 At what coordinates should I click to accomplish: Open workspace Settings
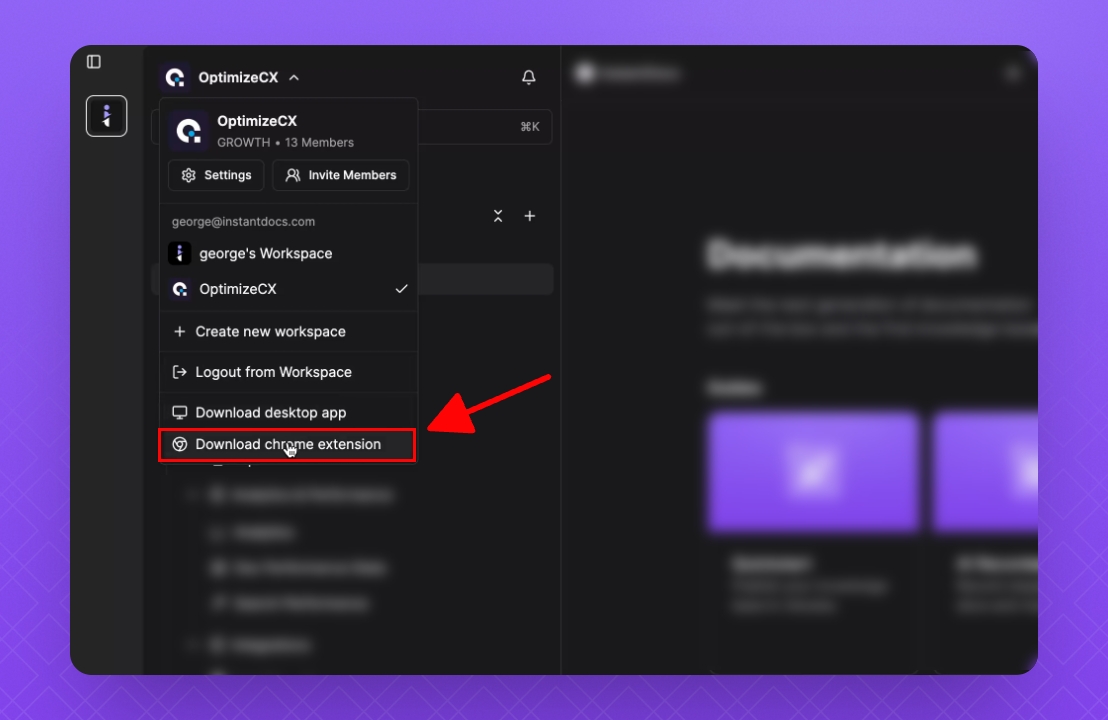tap(216, 175)
